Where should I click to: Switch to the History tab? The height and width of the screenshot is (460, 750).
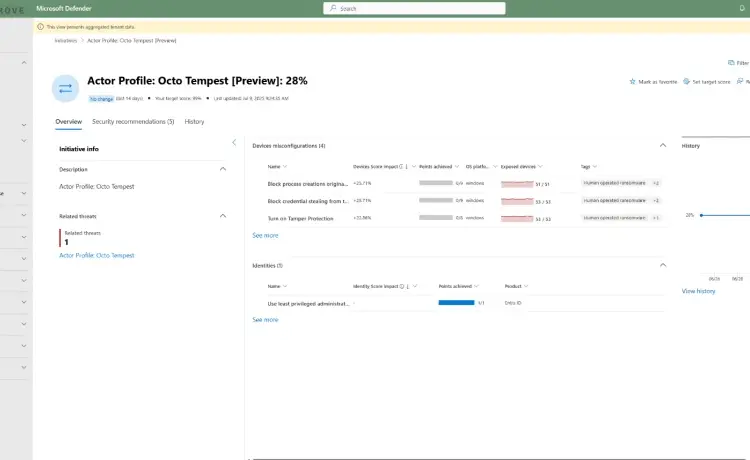click(x=194, y=121)
